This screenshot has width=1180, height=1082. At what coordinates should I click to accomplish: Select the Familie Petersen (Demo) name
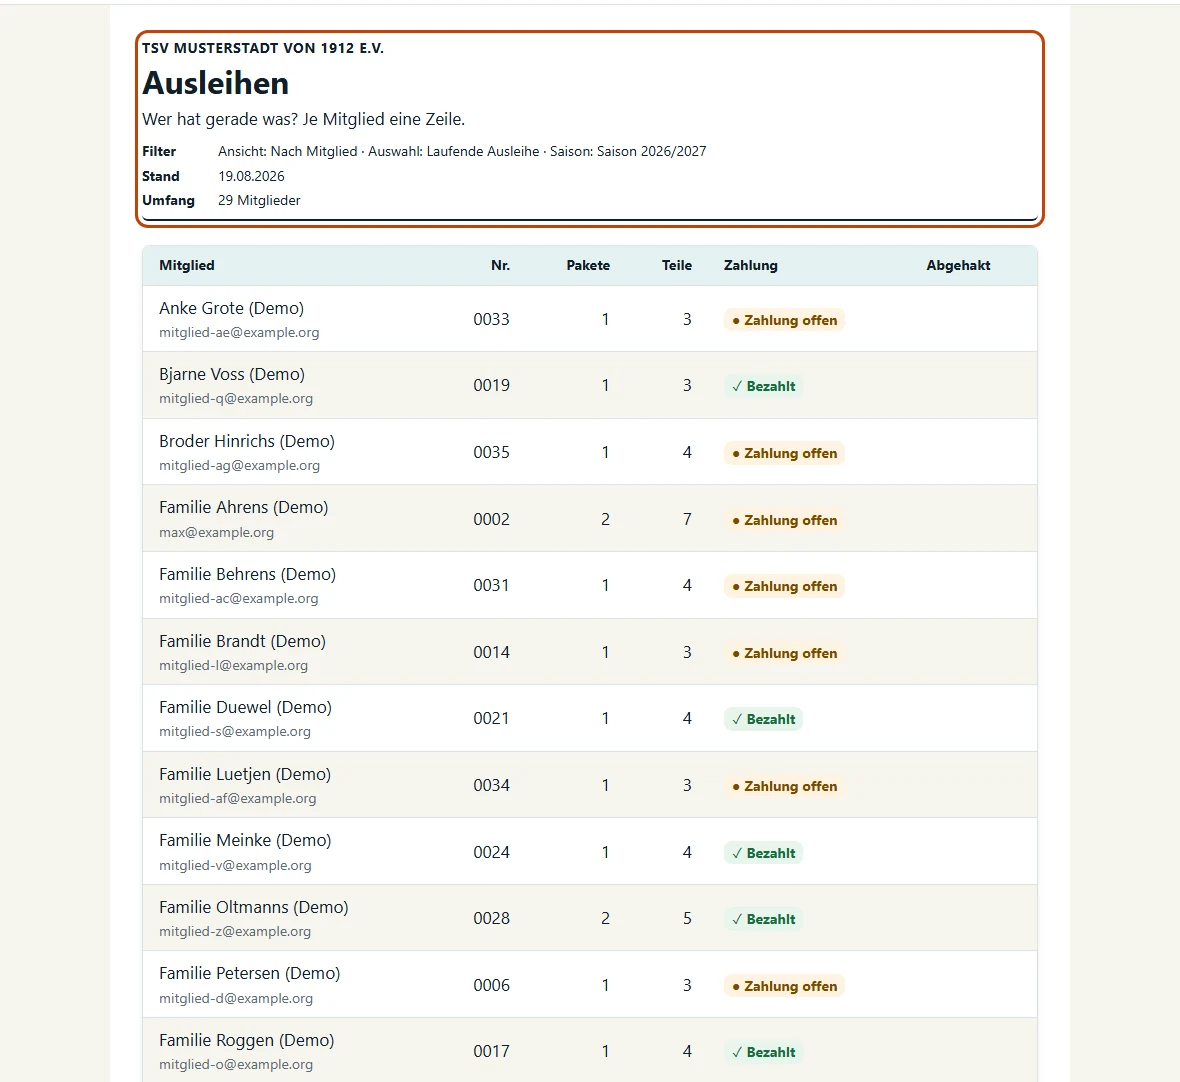point(250,974)
